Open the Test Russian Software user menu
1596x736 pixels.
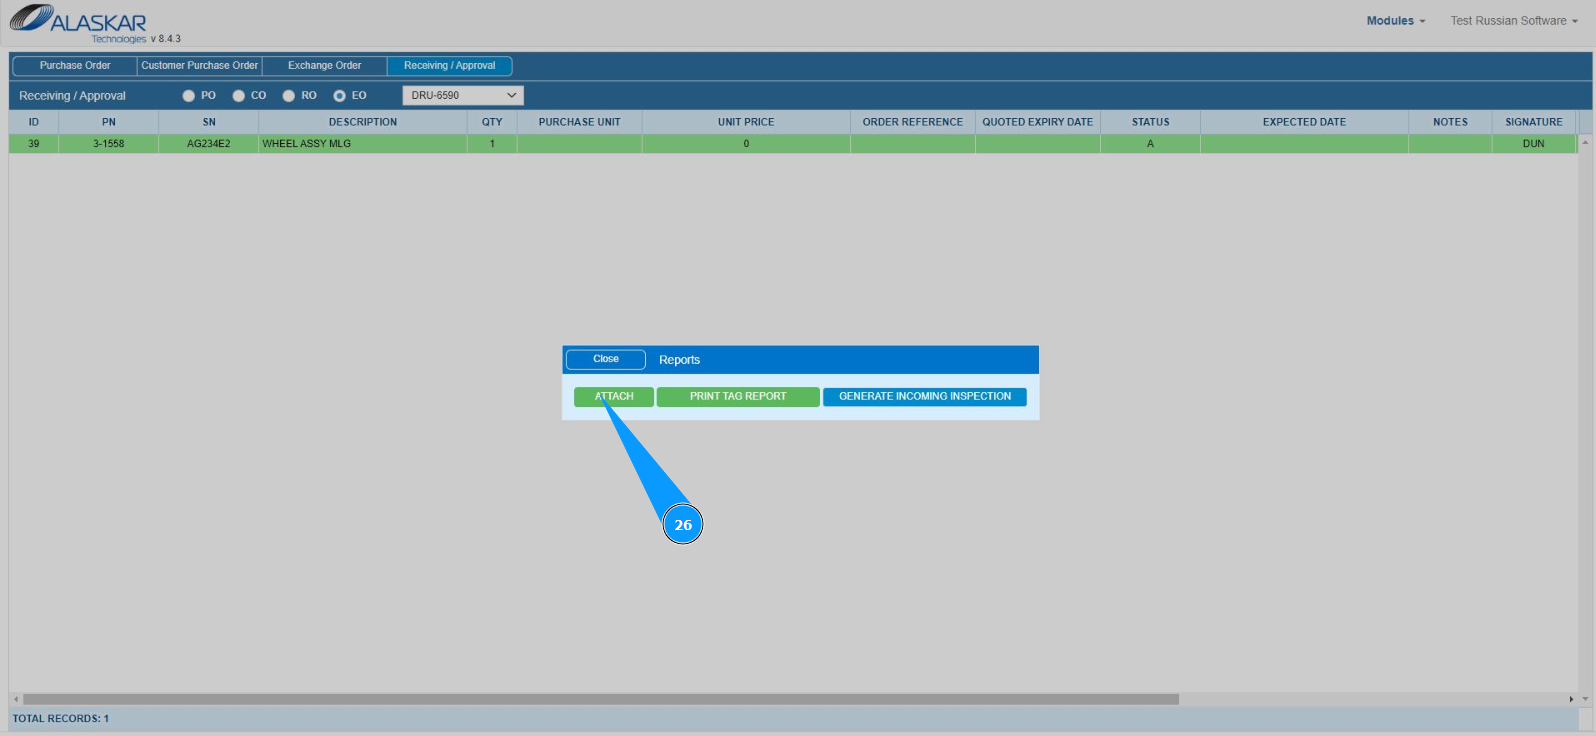[x=1514, y=21]
